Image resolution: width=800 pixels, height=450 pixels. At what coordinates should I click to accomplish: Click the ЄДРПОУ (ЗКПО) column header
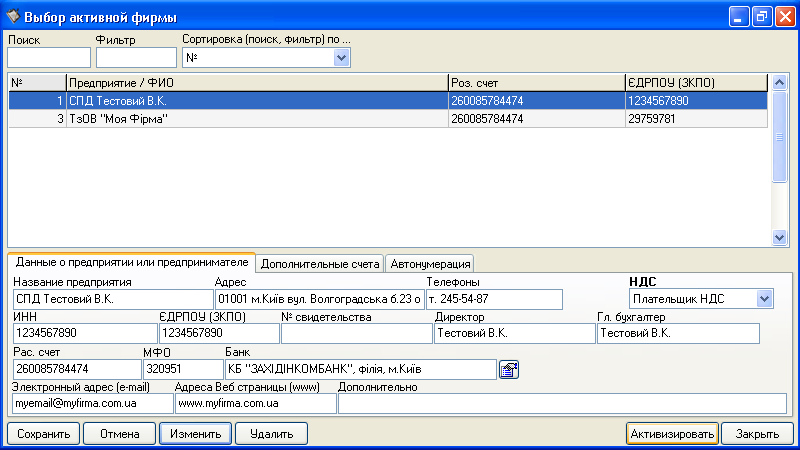(x=695, y=82)
